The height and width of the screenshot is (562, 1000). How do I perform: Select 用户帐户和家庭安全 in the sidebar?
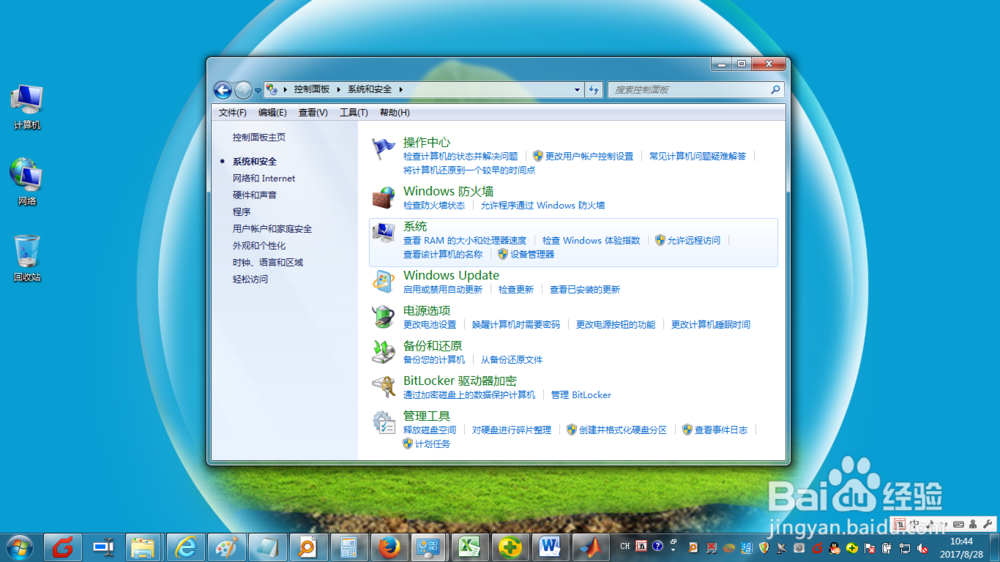tap(272, 229)
